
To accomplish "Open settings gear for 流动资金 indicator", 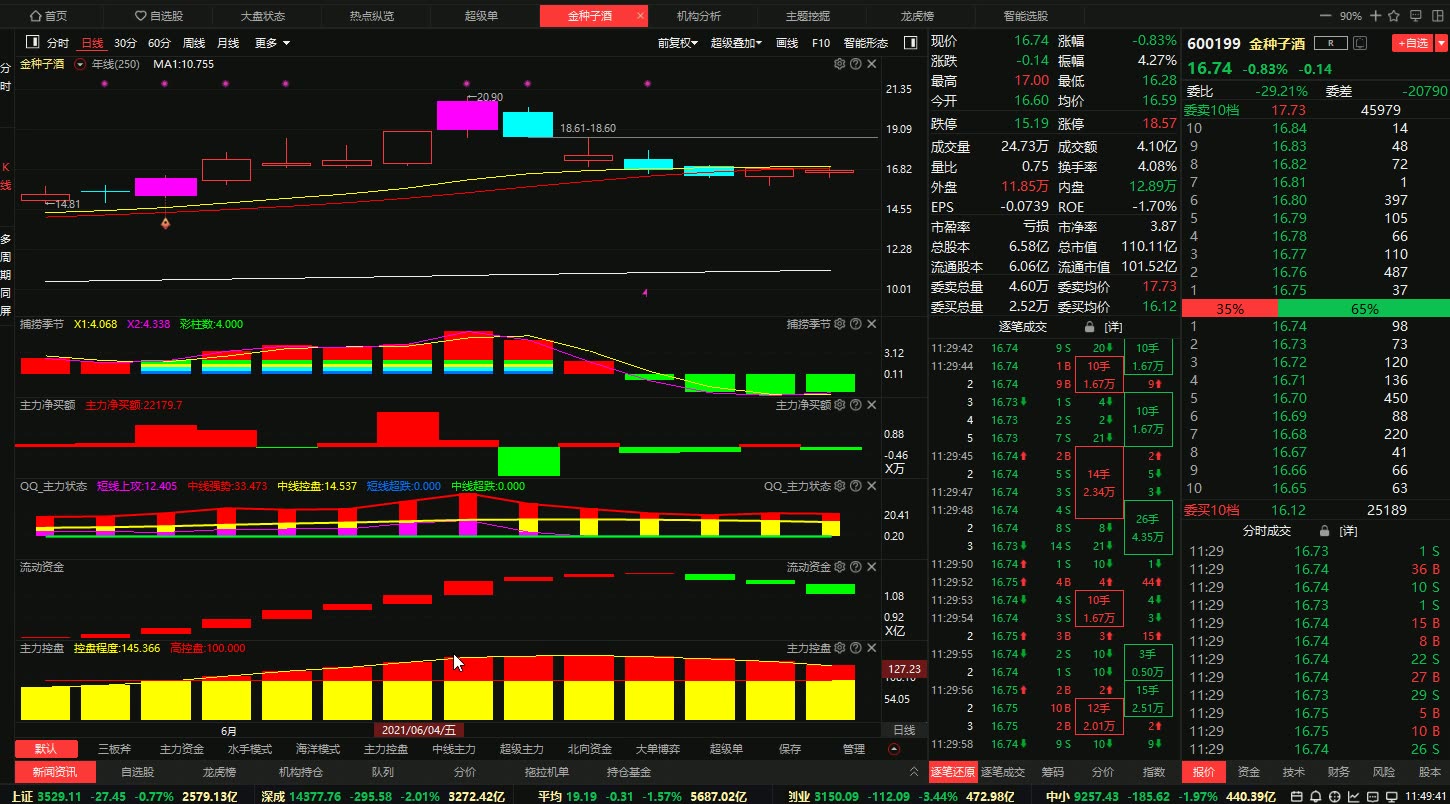I will click(840, 567).
